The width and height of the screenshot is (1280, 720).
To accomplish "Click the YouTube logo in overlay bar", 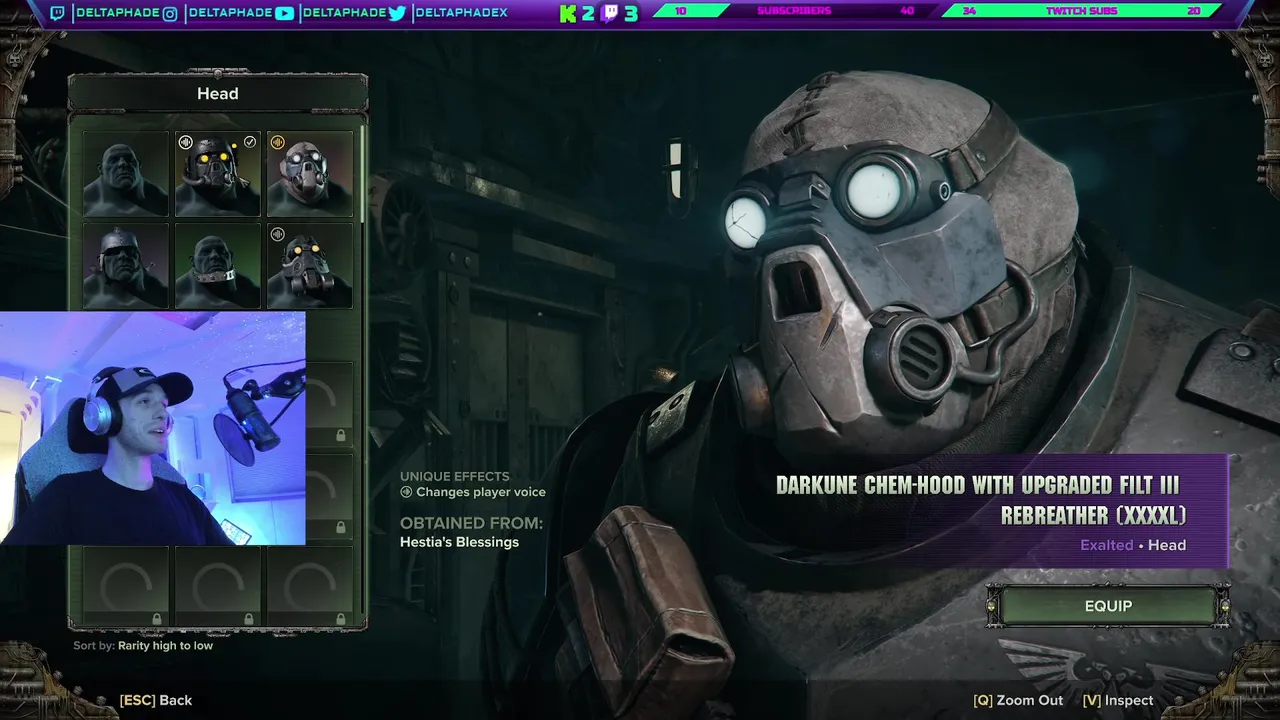I will pos(284,13).
